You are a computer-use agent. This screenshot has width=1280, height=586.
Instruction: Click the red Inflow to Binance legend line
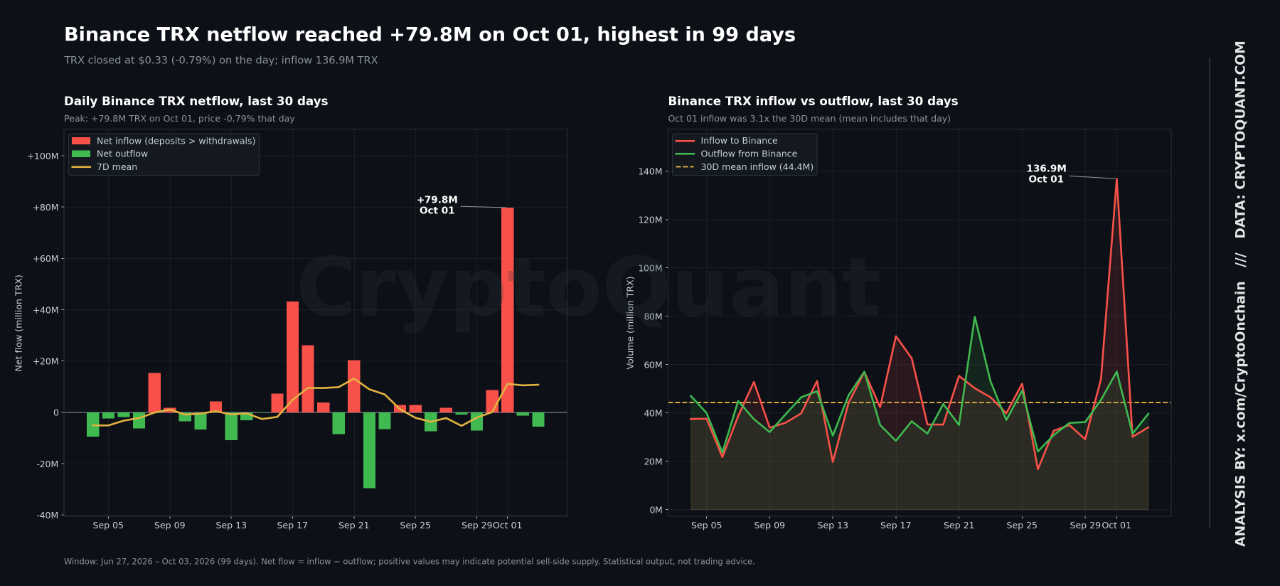[686, 141]
